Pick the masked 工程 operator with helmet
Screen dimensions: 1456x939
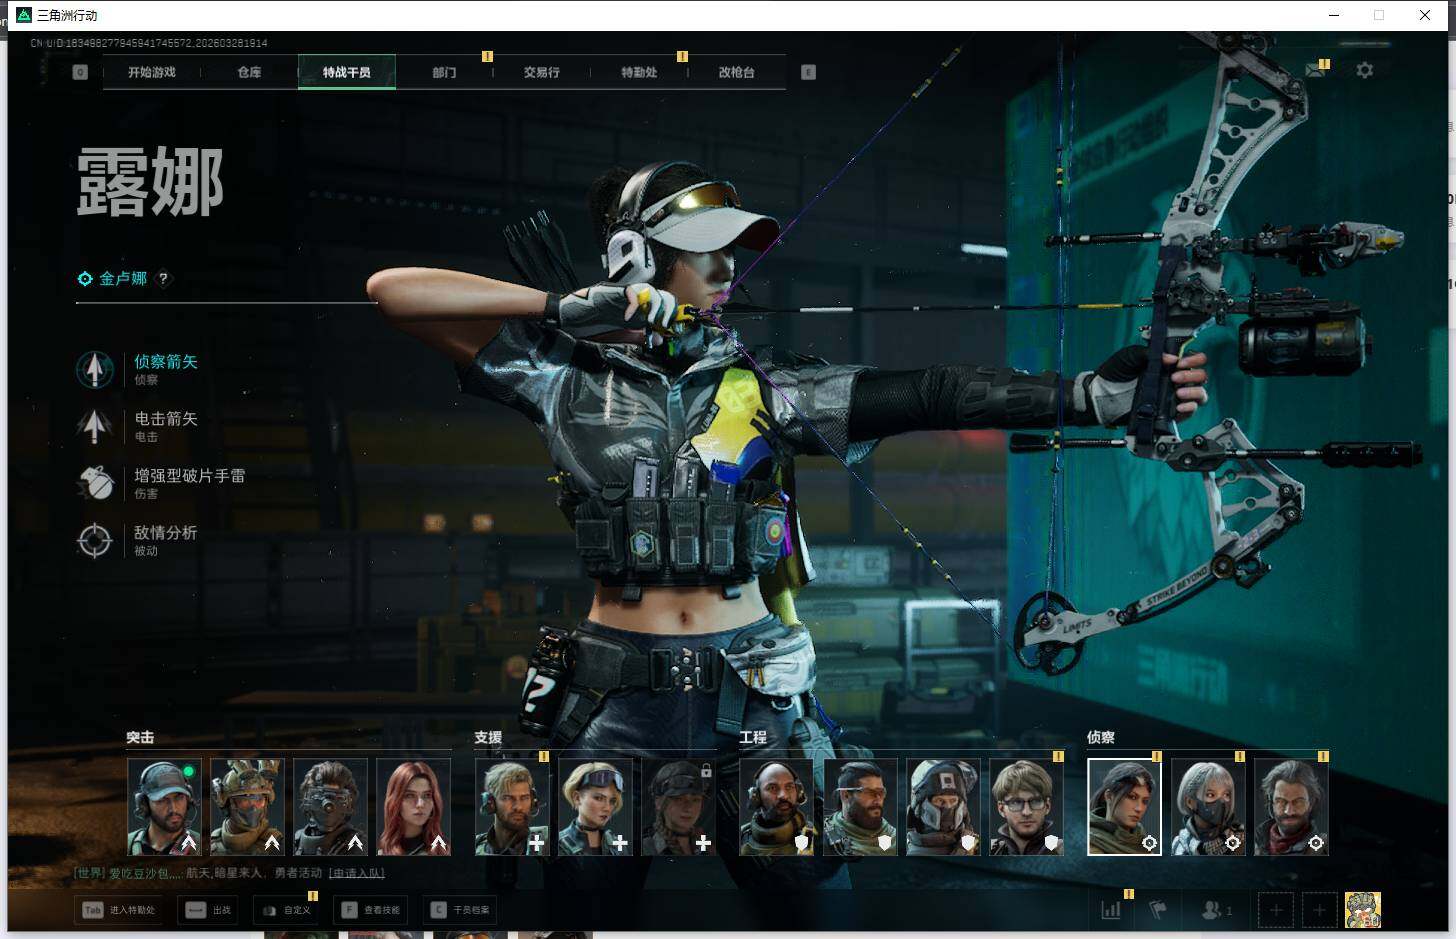click(x=943, y=806)
